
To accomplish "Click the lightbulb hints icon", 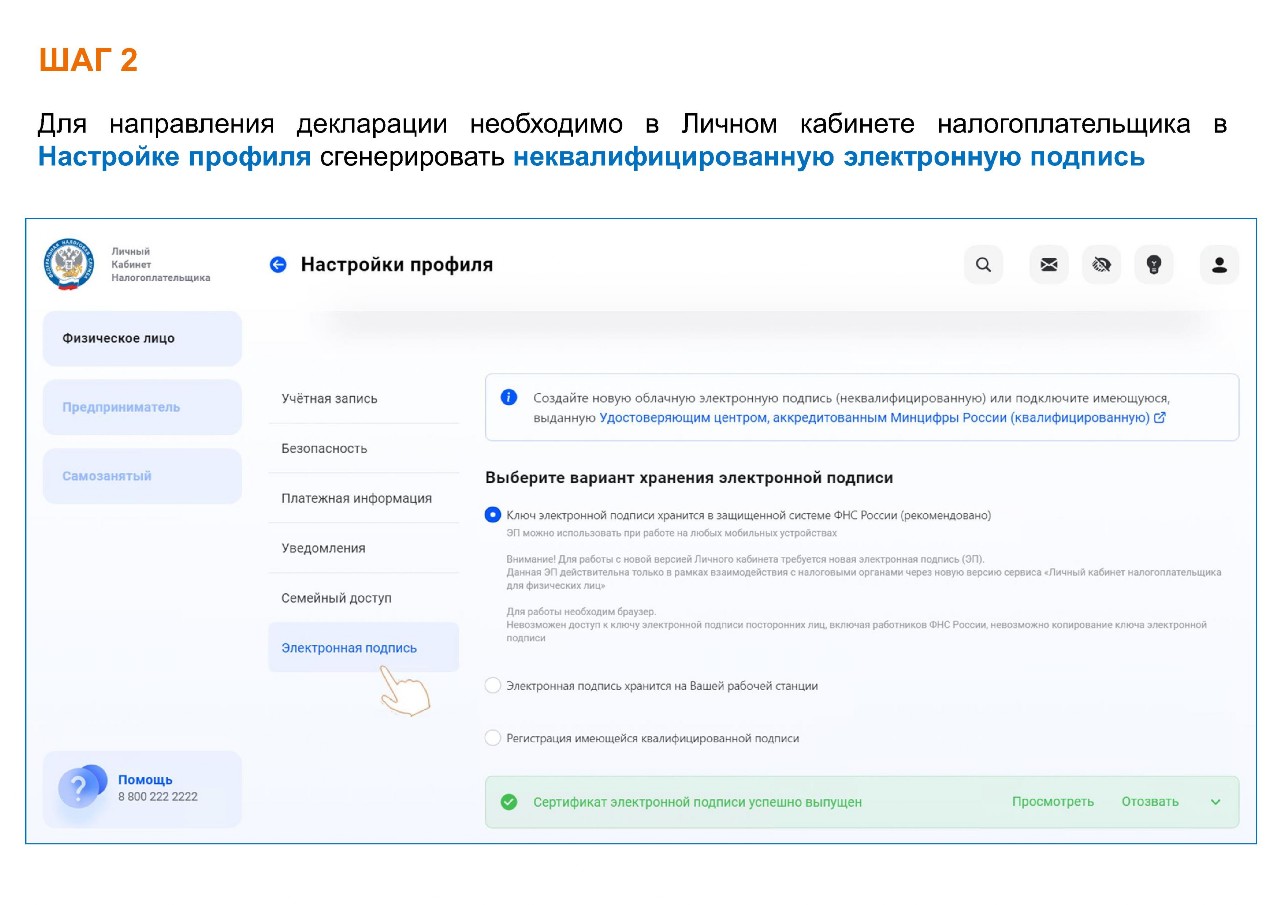I will point(1153,265).
